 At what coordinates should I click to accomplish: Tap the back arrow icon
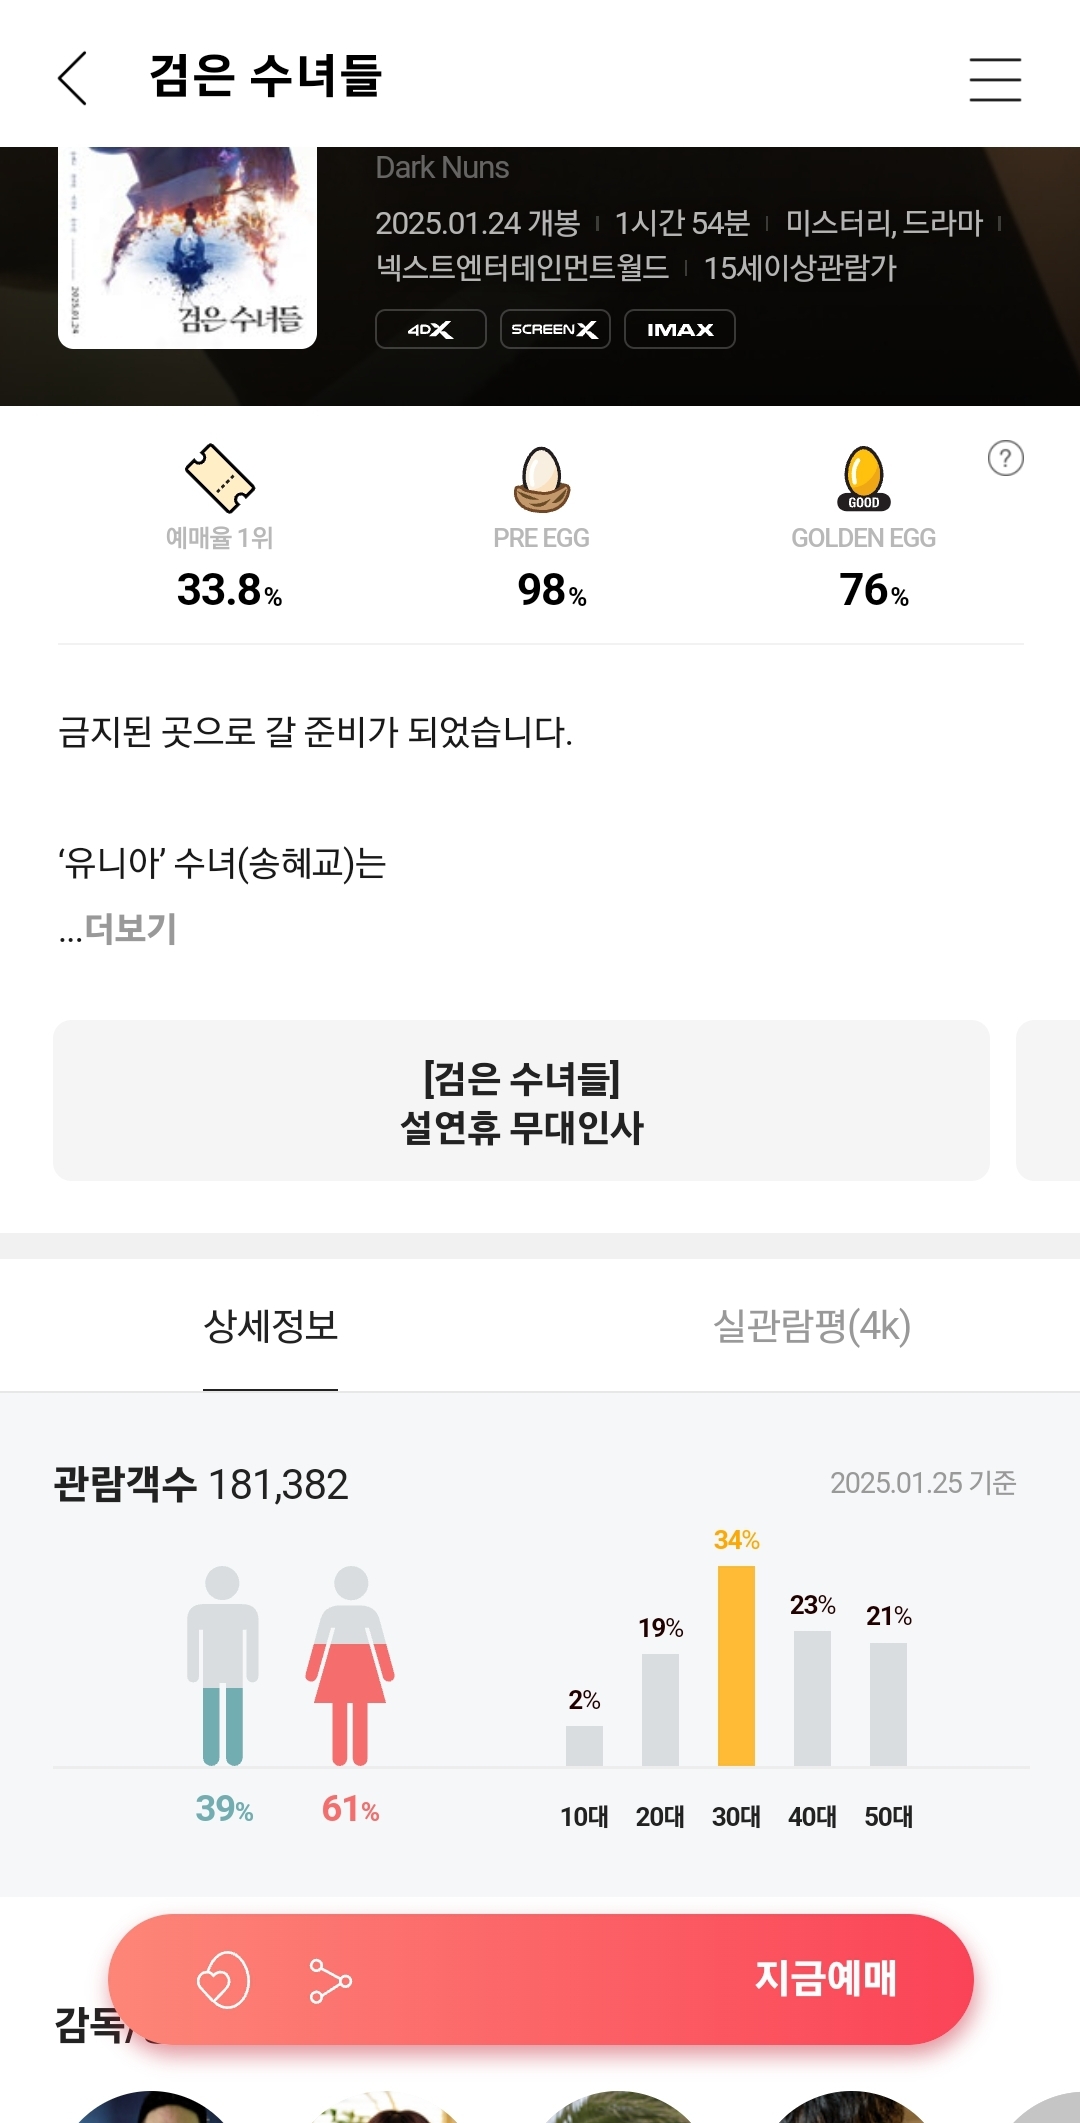(x=73, y=78)
